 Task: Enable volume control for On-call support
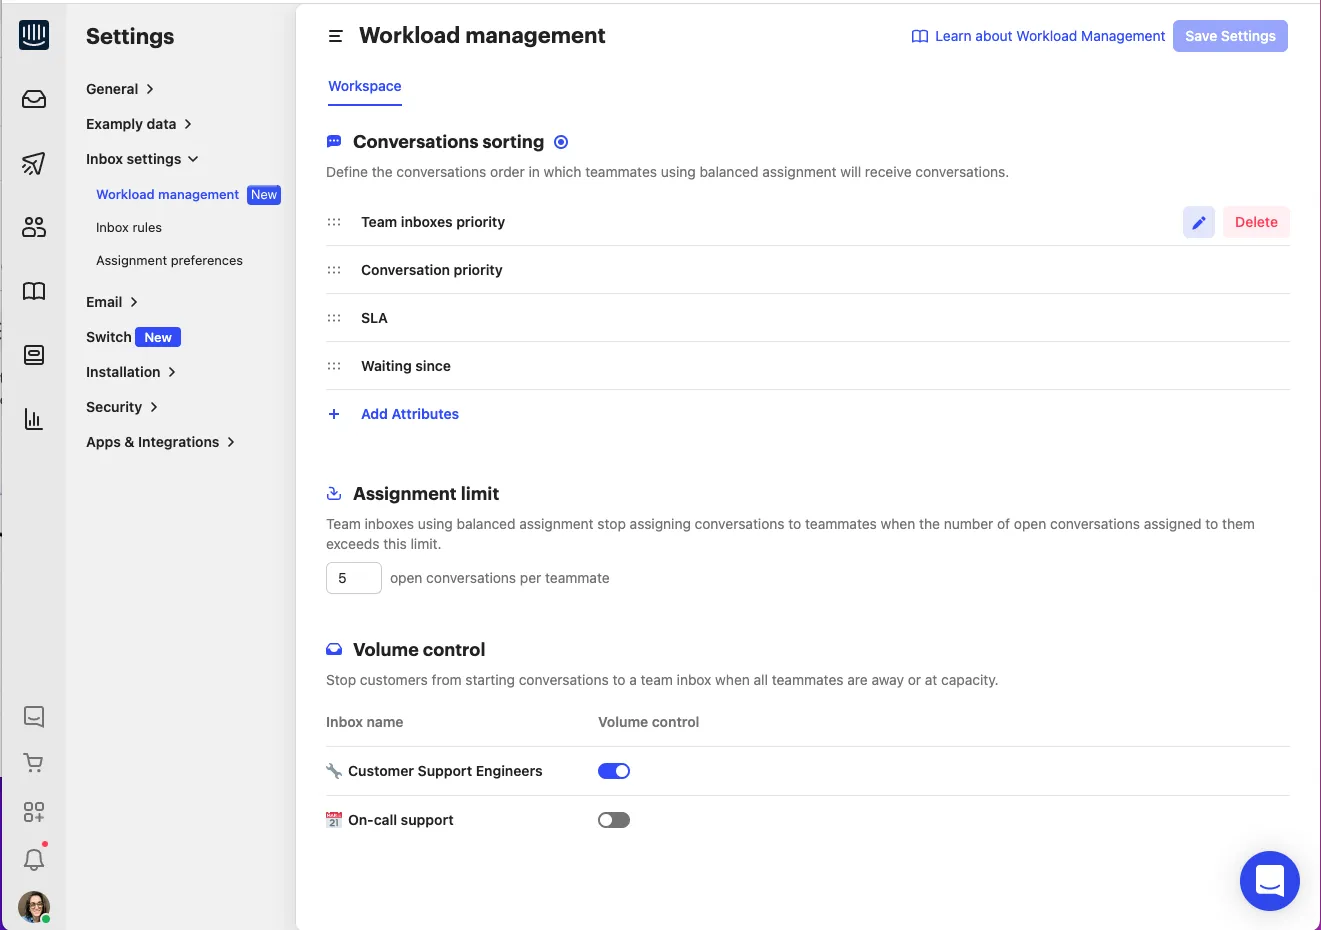click(x=614, y=820)
